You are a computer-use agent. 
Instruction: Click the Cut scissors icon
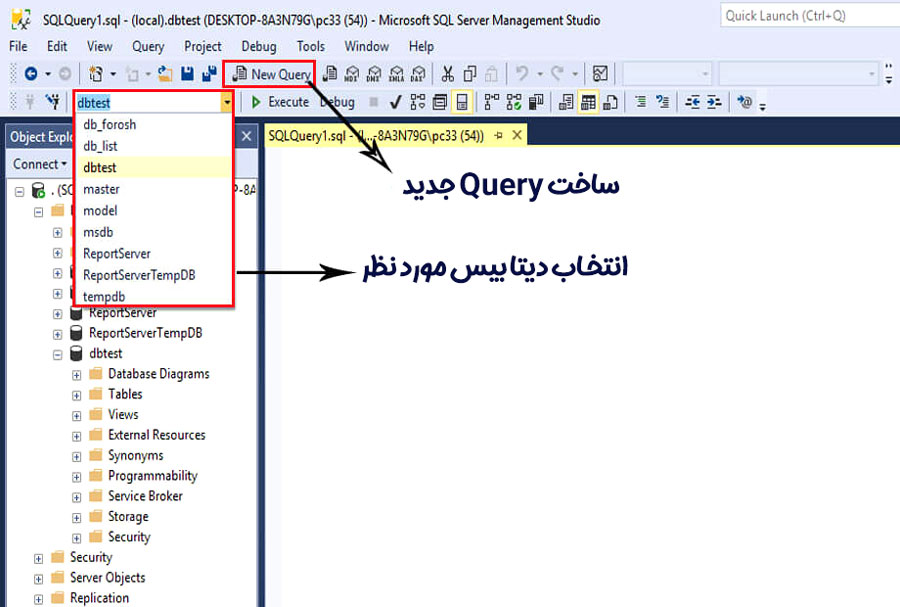click(x=448, y=73)
